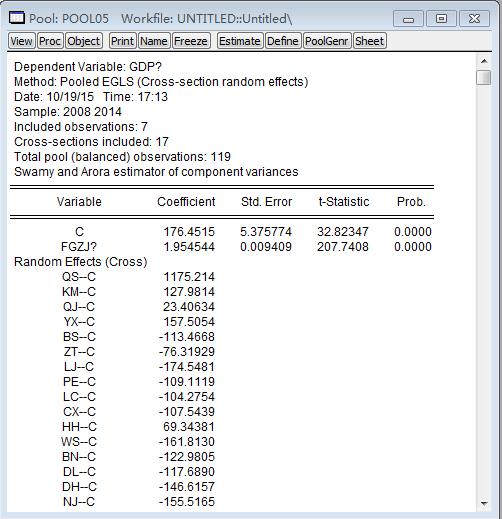Freeze the output table
Image resolution: width=502 pixels, height=519 pixels.
coord(191,41)
